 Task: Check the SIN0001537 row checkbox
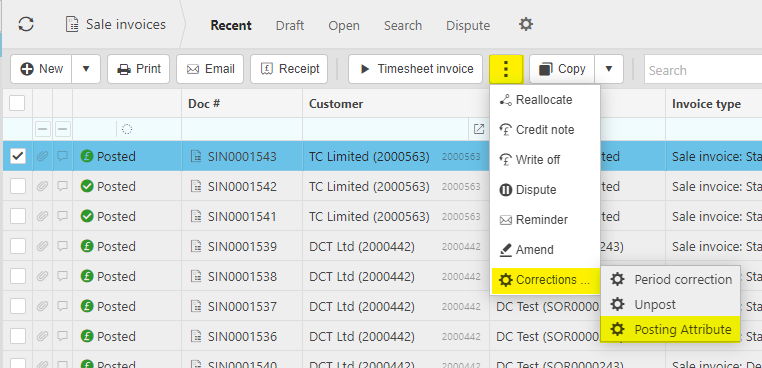coord(18,306)
